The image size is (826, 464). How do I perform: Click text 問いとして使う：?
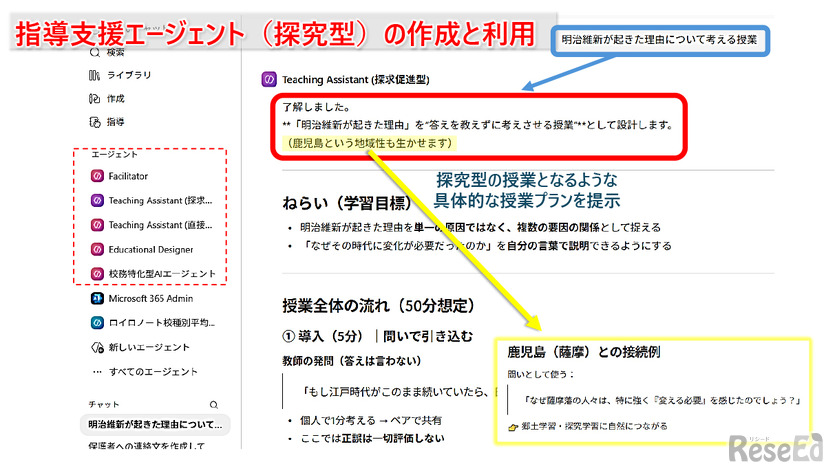click(x=541, y=374)
